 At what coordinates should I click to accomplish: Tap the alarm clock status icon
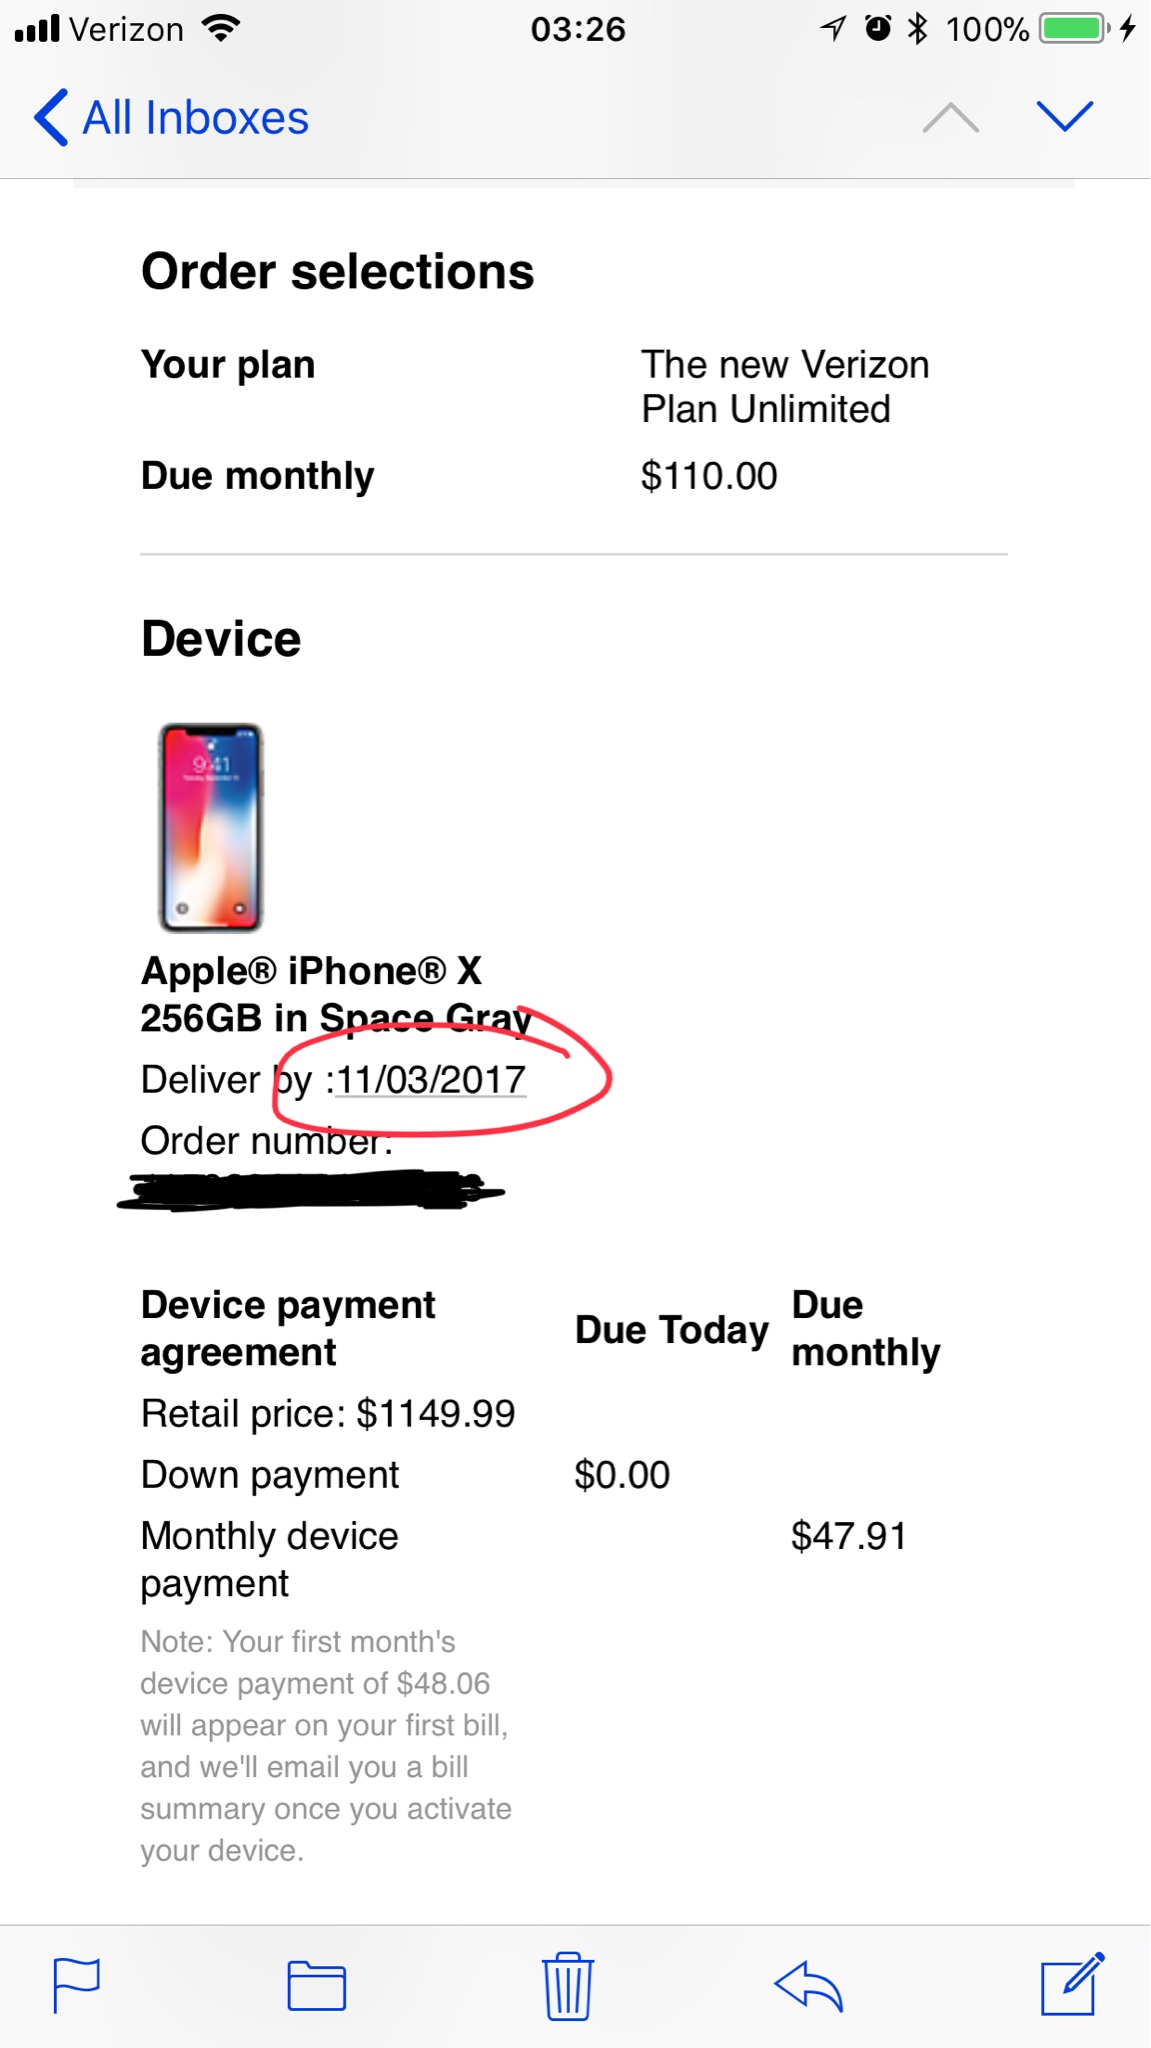tap(877, 29)
